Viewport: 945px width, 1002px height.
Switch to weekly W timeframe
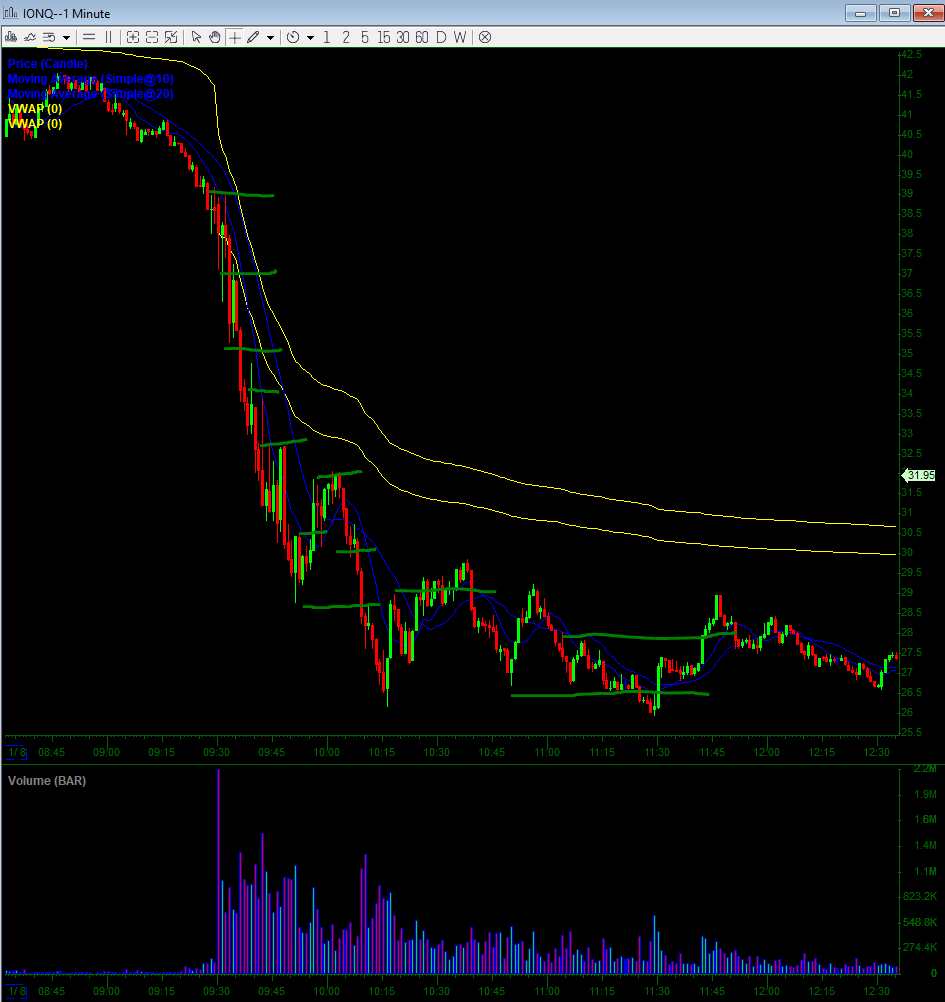click(460, 37)
